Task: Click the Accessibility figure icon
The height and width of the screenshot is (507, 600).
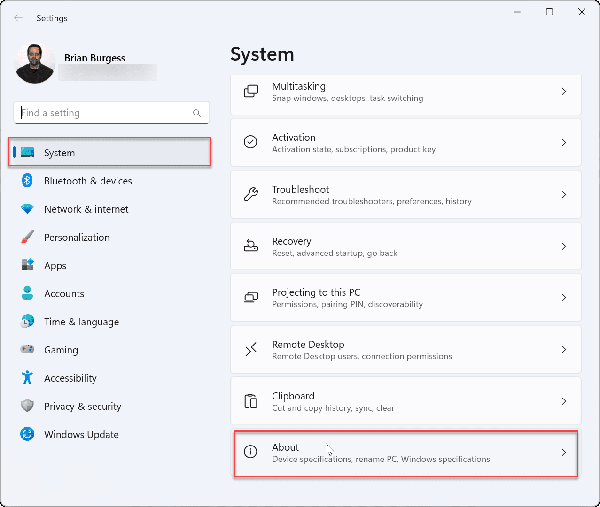Action: coord(27,377)
